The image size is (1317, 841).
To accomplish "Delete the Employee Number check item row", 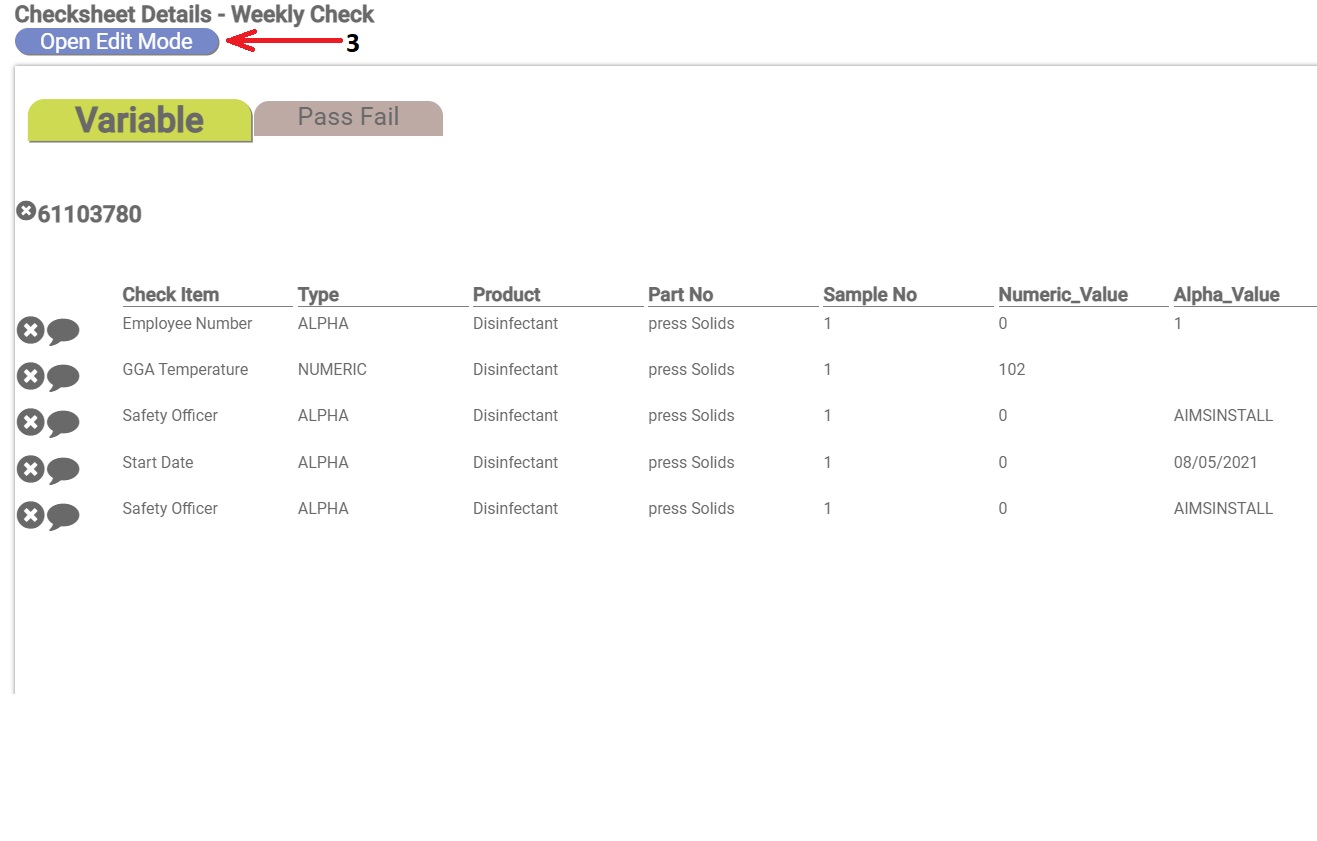I will point(29,329).
